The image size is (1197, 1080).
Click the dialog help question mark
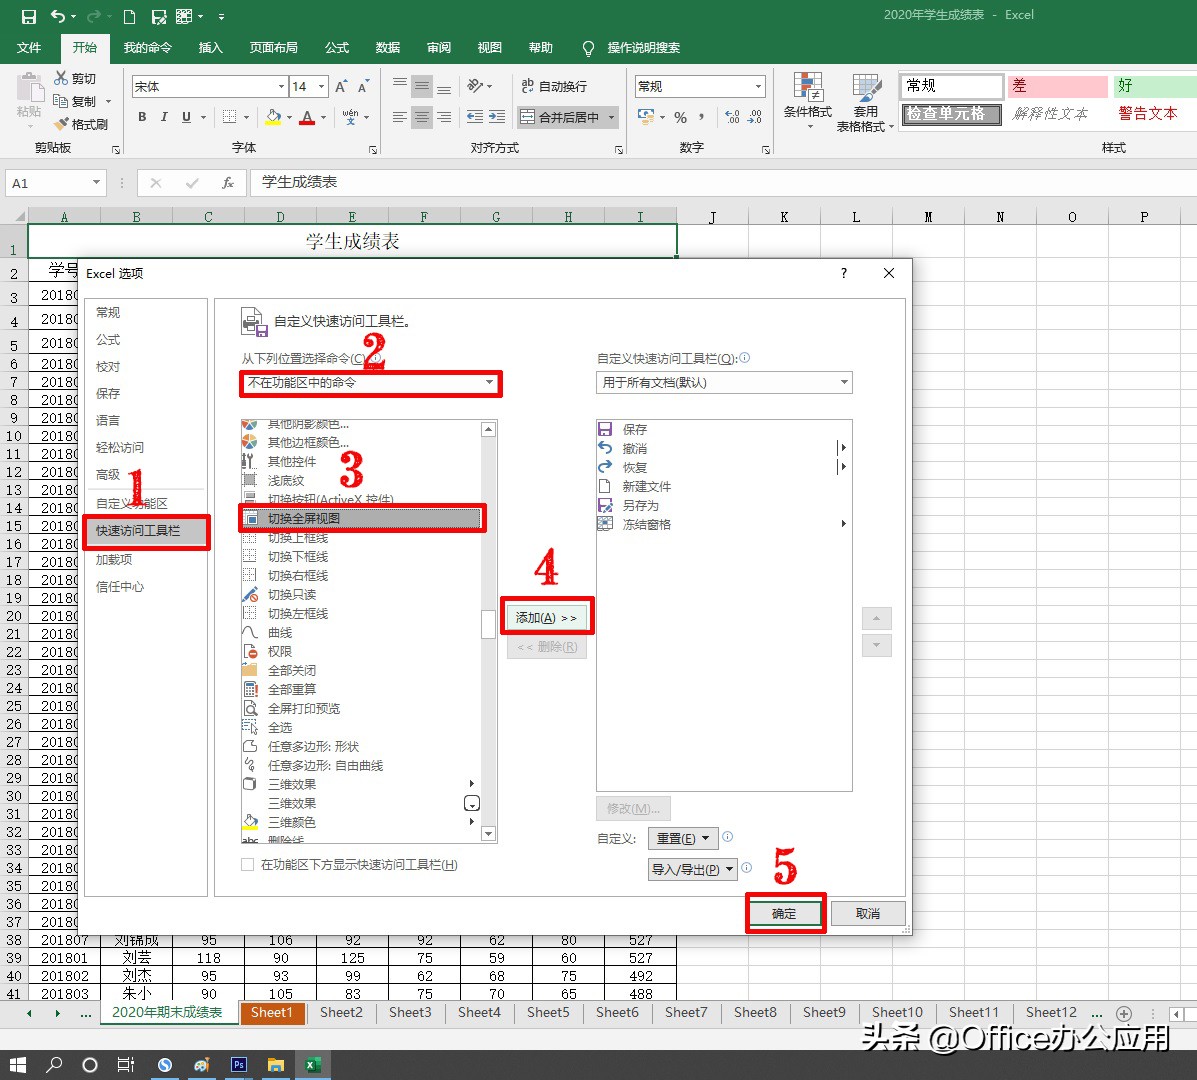point(844,273)
